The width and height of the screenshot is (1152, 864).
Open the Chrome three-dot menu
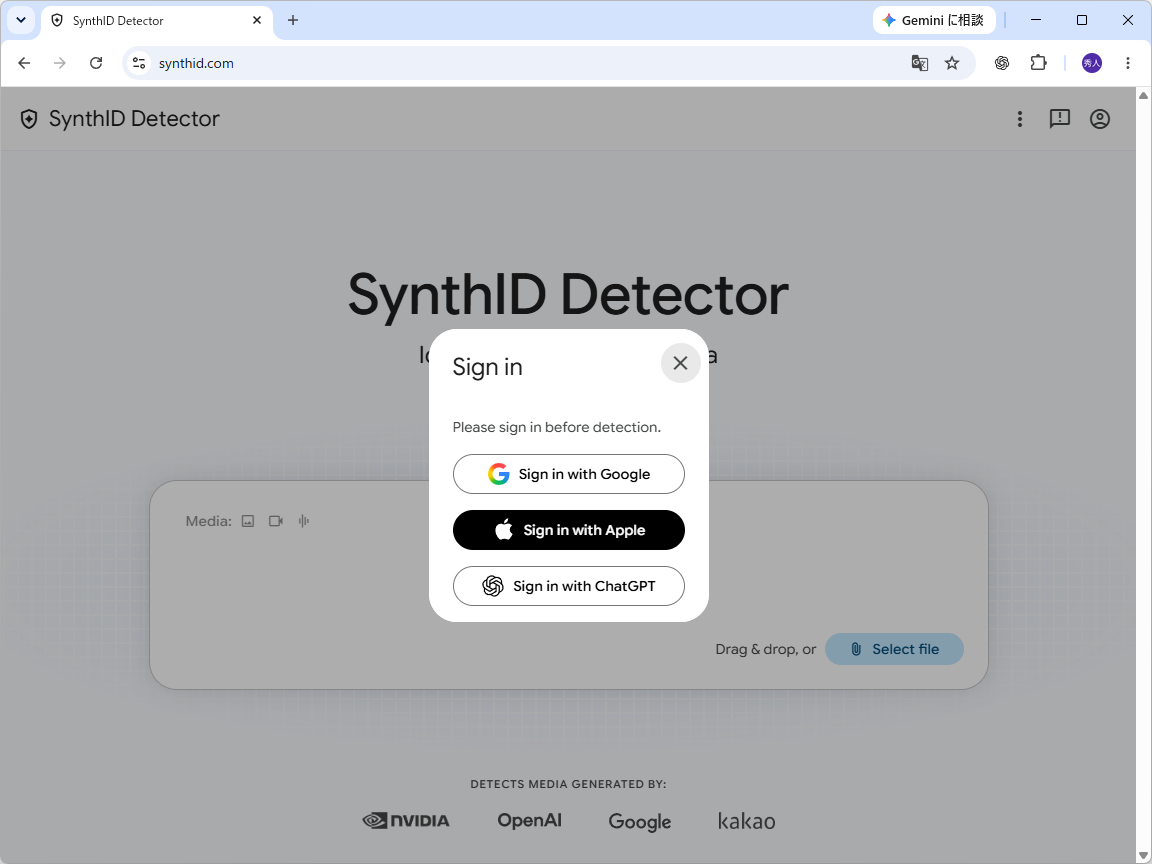(1128, 63)
